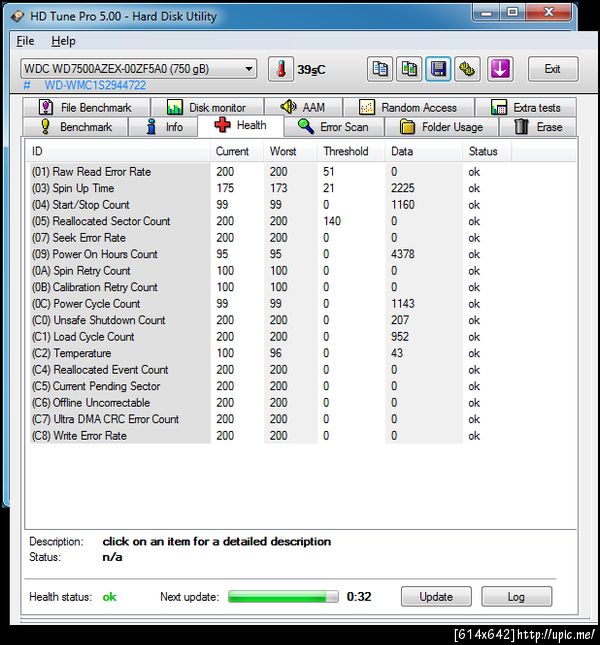Open the Error Scan tab
The height and width of the screenshot is (645, 600).
coord(334,127)
